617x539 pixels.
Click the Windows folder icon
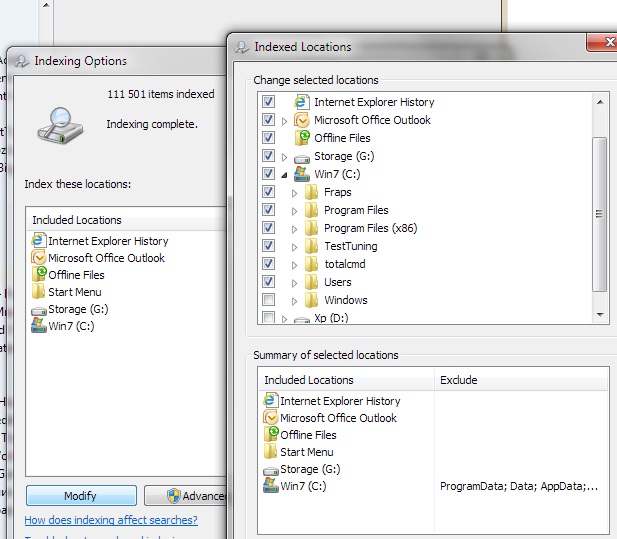pos(311,300)
